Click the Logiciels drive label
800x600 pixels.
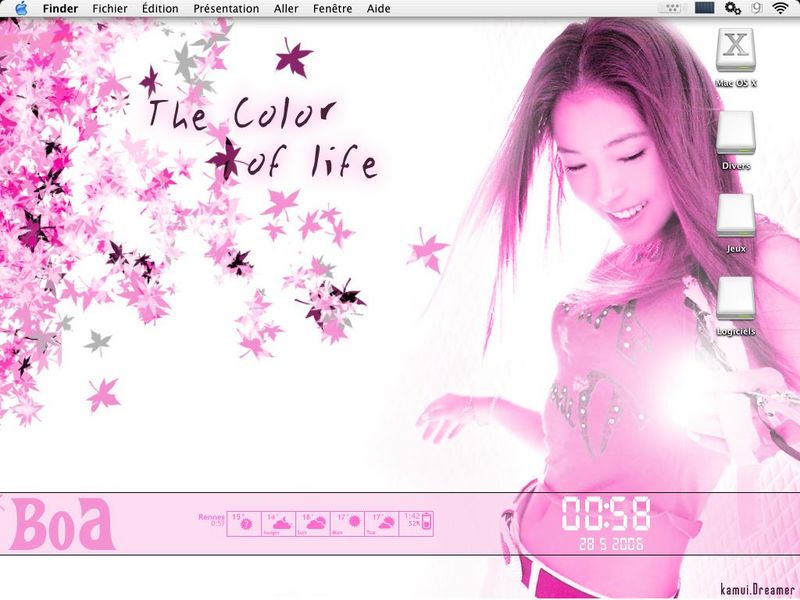pos(736,332)
